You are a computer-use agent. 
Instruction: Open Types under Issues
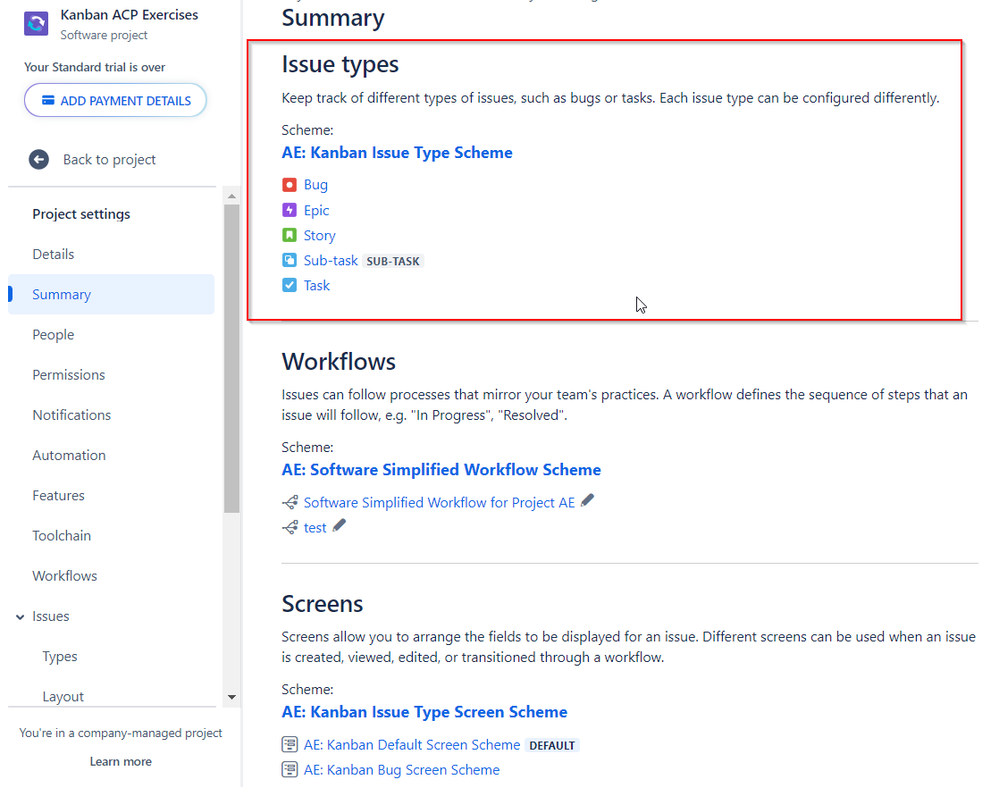(60, 656)
